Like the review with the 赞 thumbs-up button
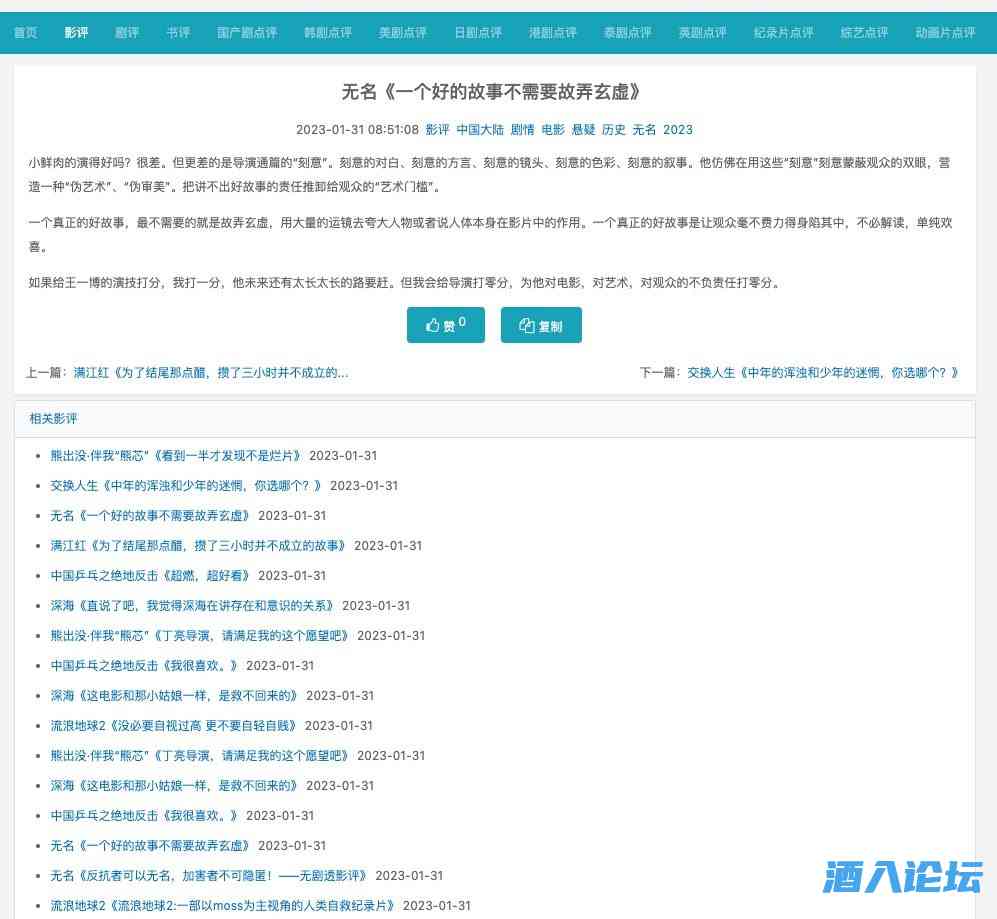The height and width of the screenshot is (919, 997). point(446,325)
